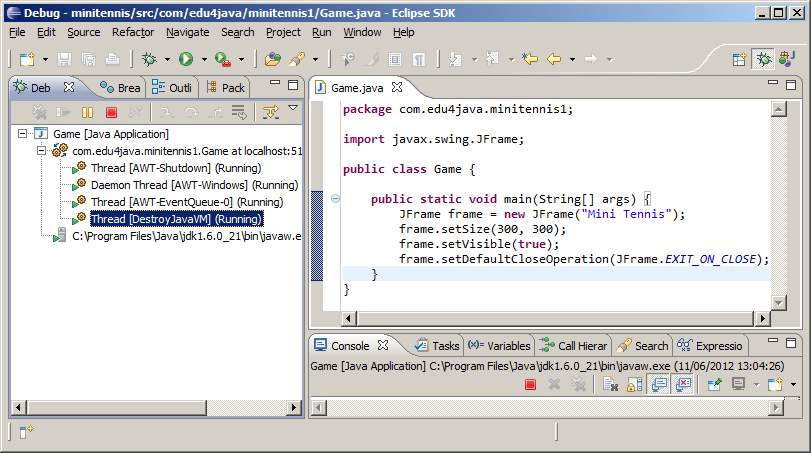This screenshot has width=811, height=453.
Task: Open the Refactor menu
Action: click(133, 32)
